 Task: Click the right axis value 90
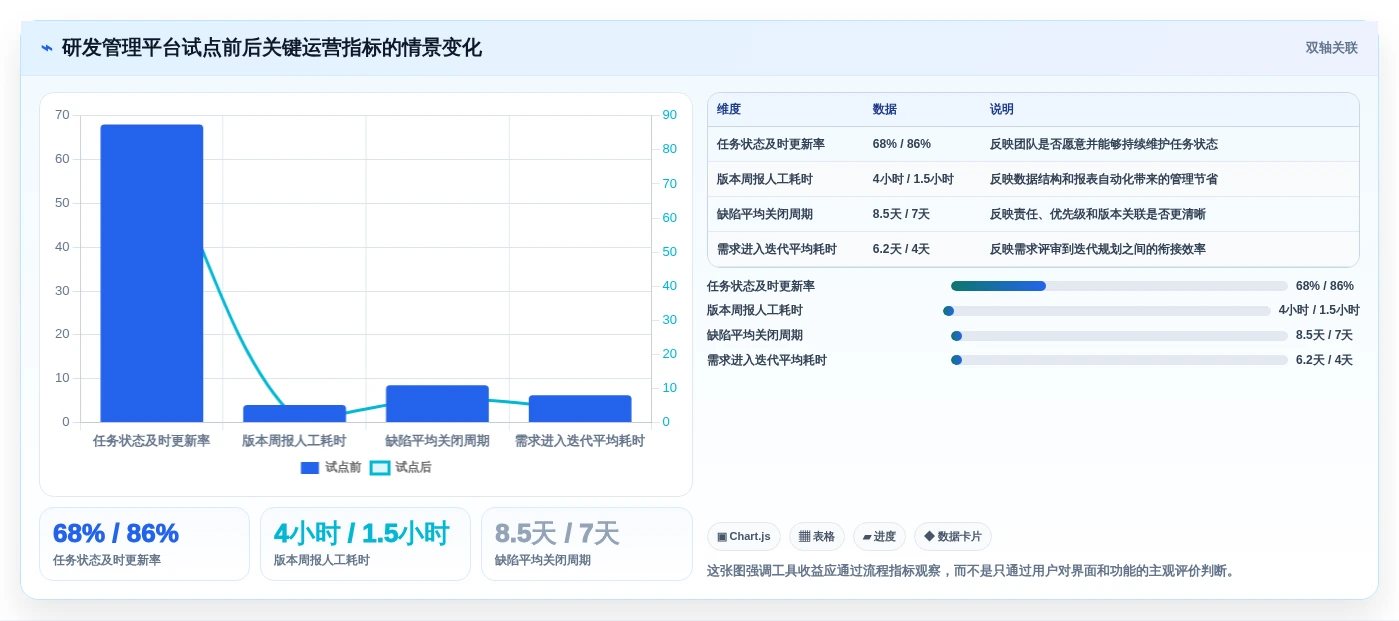click(x=669, y=115)
